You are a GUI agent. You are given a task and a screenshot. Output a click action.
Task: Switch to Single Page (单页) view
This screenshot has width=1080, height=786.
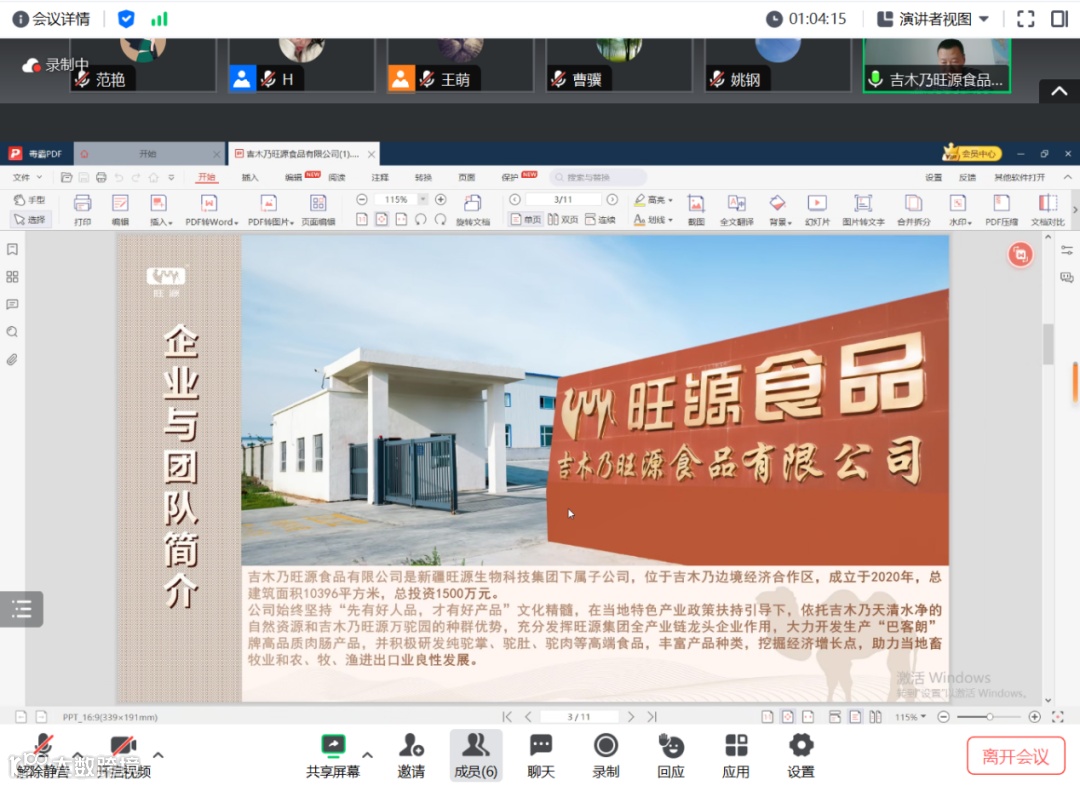(525, 220)
